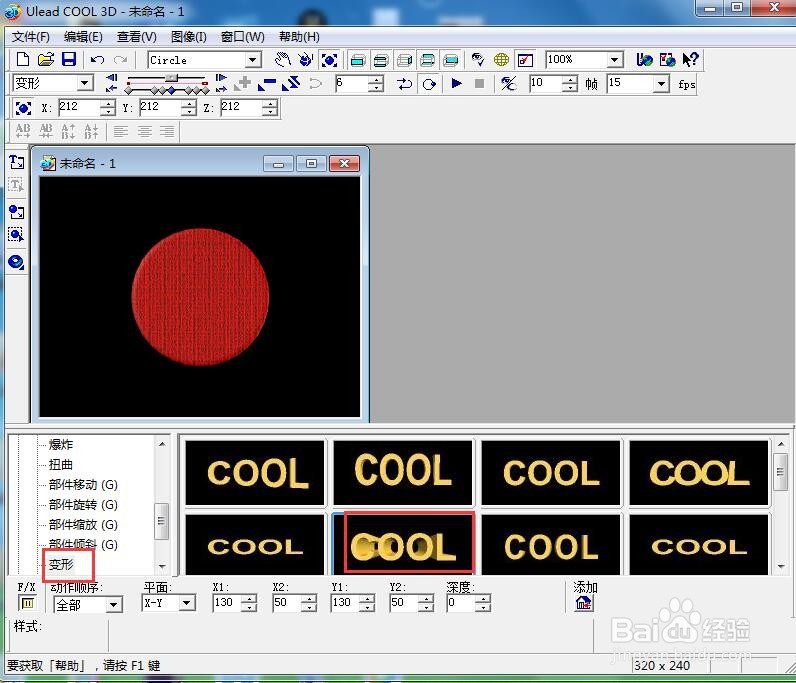The image size is (796, 683).
Task: Create a new document with New icon
Action: 22,59
